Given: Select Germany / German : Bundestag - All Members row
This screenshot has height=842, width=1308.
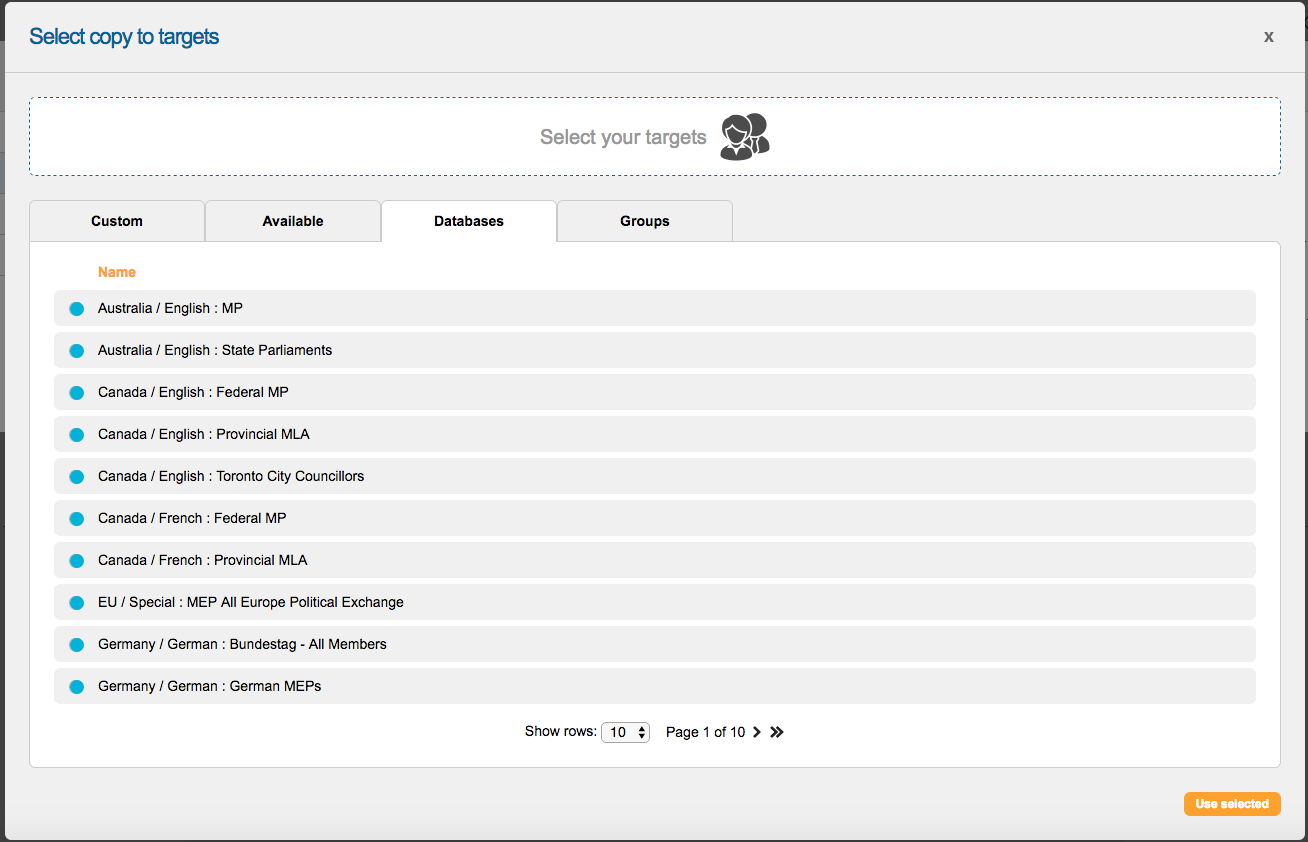Looking at the screenshot, I should point(242,644).
